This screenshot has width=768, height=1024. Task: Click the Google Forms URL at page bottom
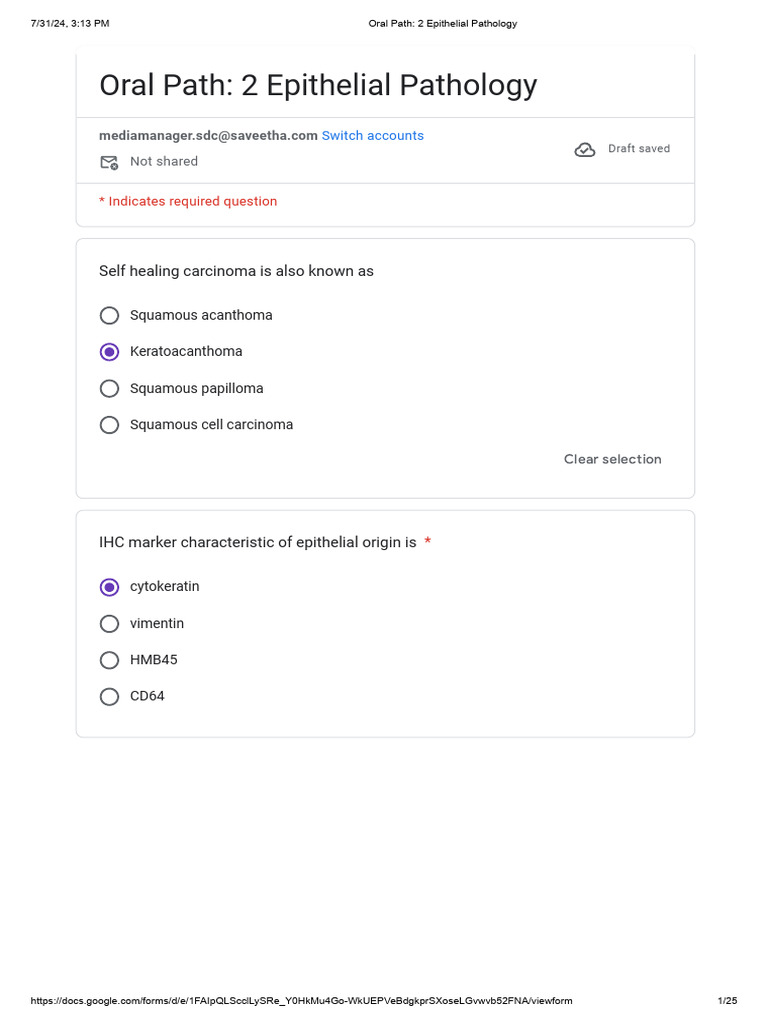tap(301, 1000)
